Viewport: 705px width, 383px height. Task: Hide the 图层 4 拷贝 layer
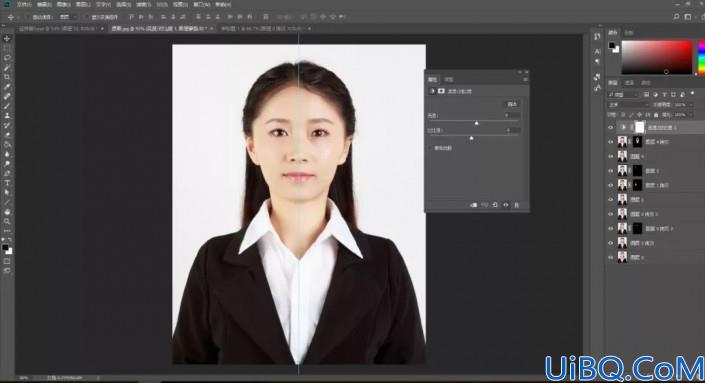[611, 142]
